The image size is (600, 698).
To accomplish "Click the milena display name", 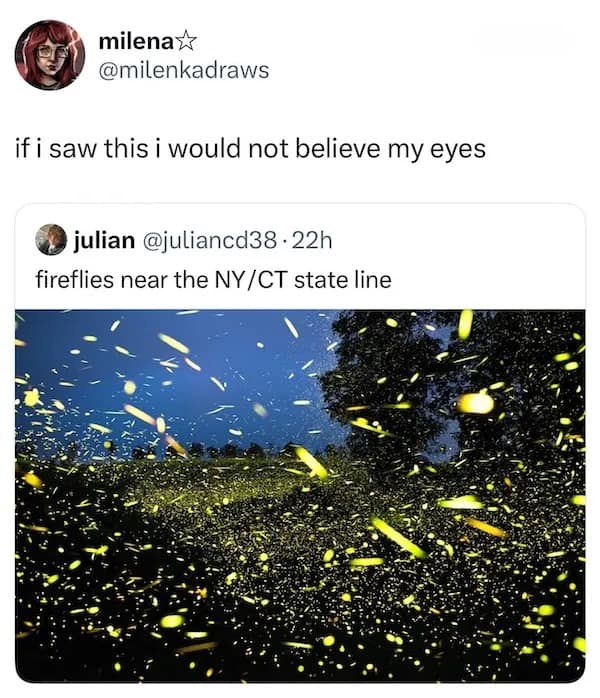I will tap(136, 42).
